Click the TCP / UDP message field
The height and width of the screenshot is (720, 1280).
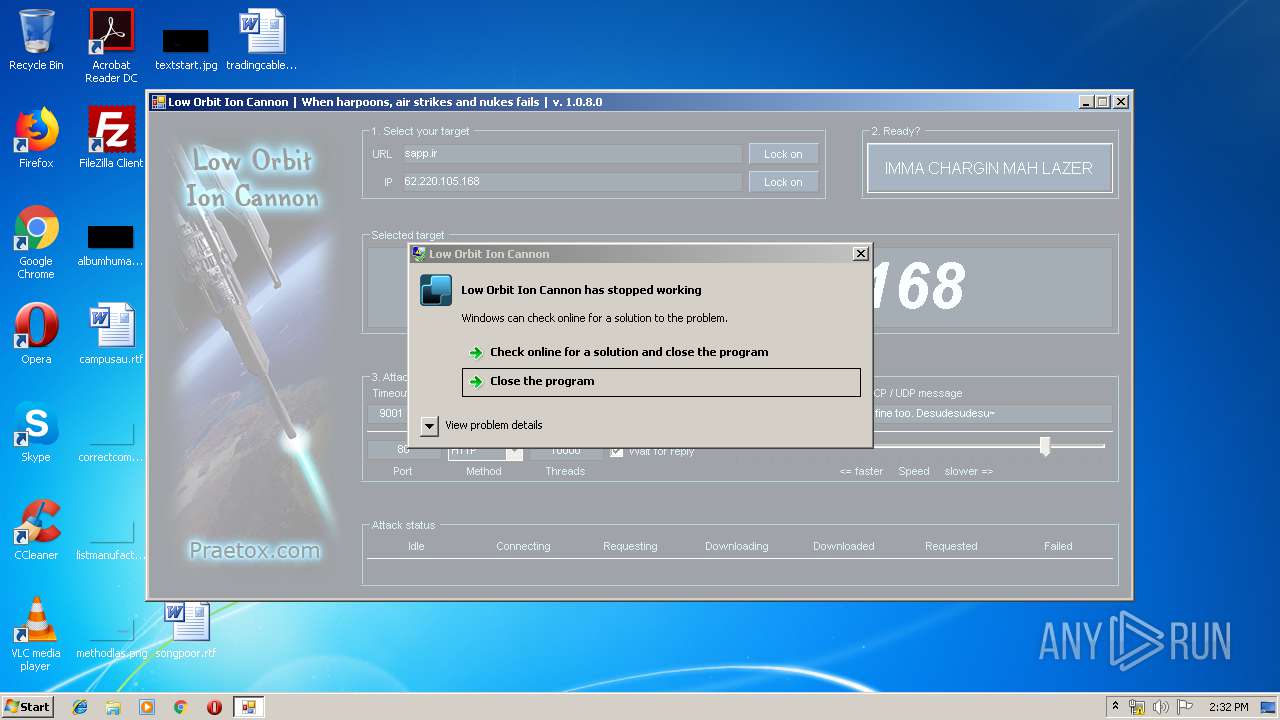pyautogui.click(x=992, y=413)
